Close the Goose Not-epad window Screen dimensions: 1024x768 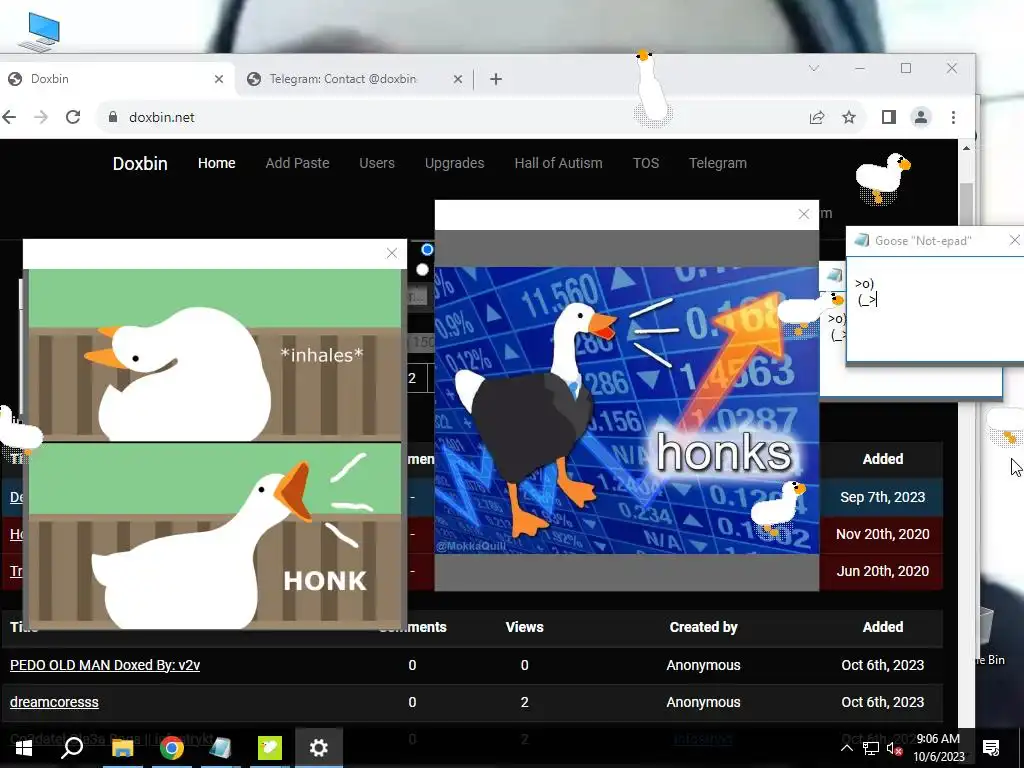[1014, 240]
